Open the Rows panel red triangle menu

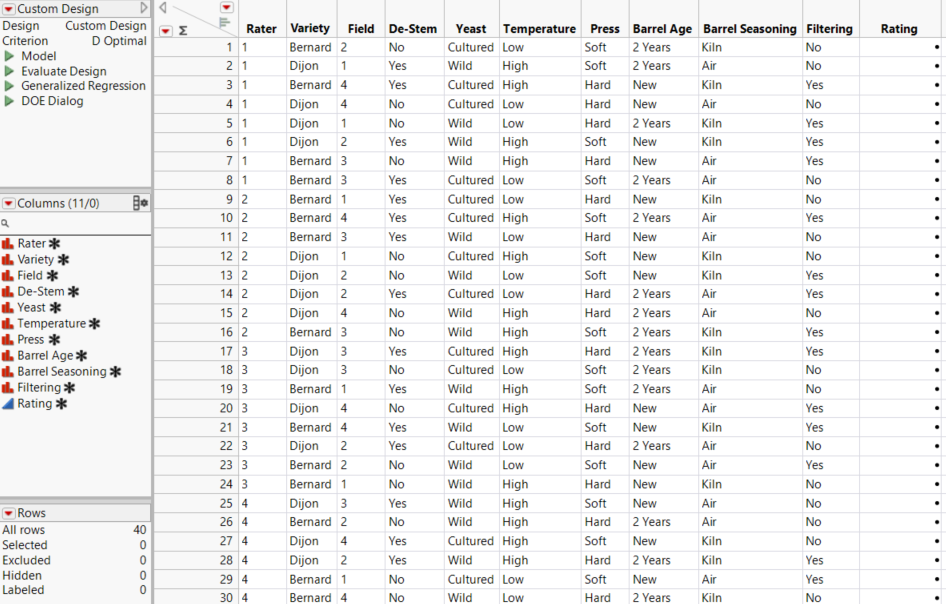(x=7, y=513)
